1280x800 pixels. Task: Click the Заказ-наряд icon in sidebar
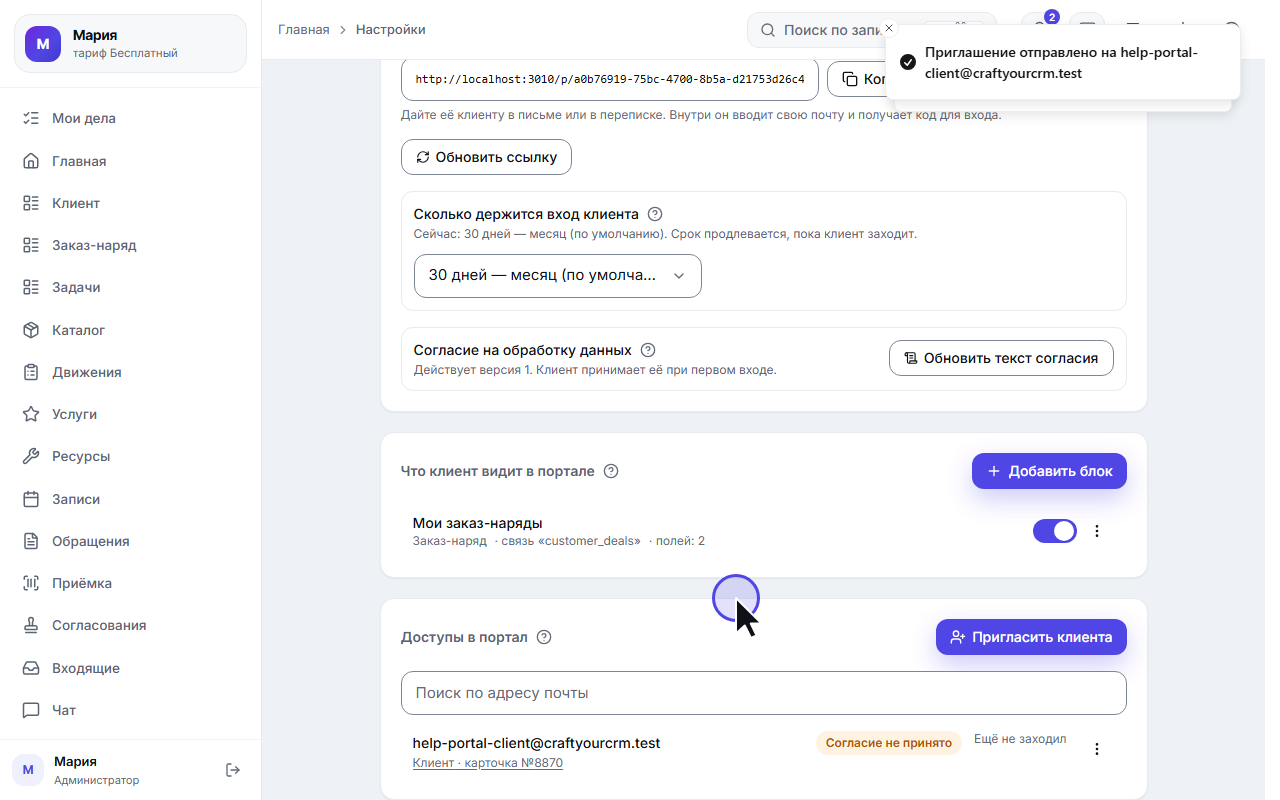[x=31, y=245]
